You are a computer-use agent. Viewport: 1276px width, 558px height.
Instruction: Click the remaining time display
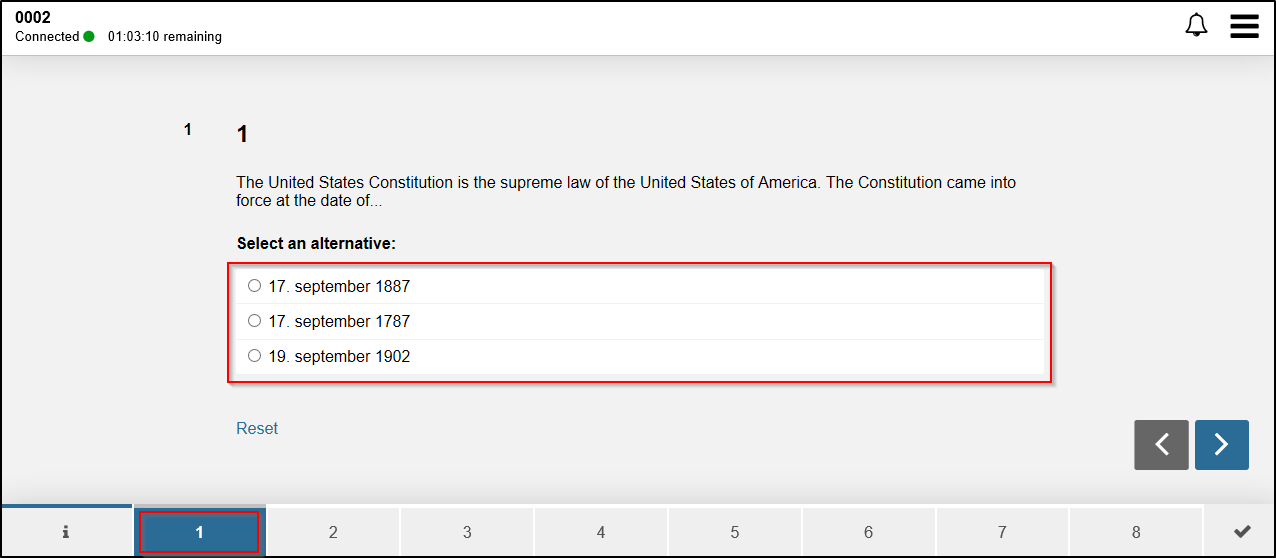point(165,37)
